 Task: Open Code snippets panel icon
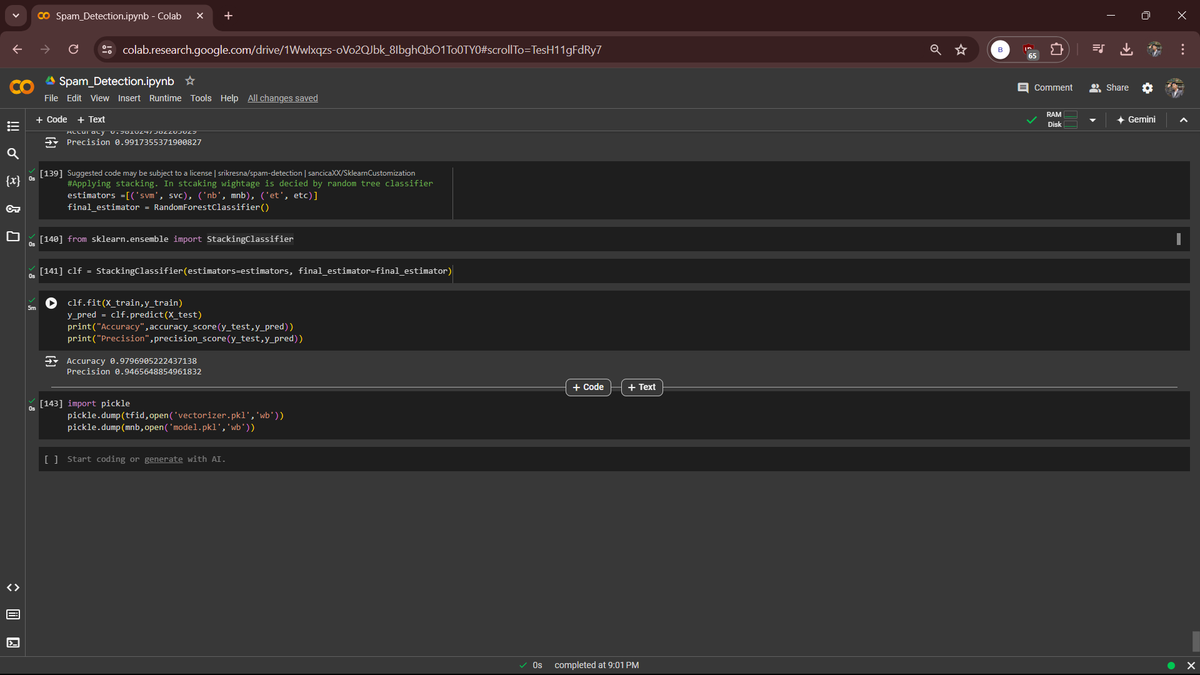coord(13,587)
